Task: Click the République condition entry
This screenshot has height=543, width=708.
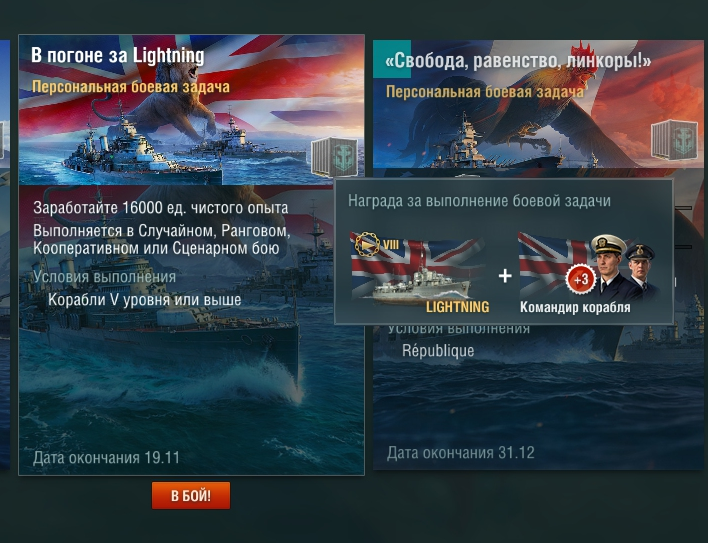Action: click(438, 350)
